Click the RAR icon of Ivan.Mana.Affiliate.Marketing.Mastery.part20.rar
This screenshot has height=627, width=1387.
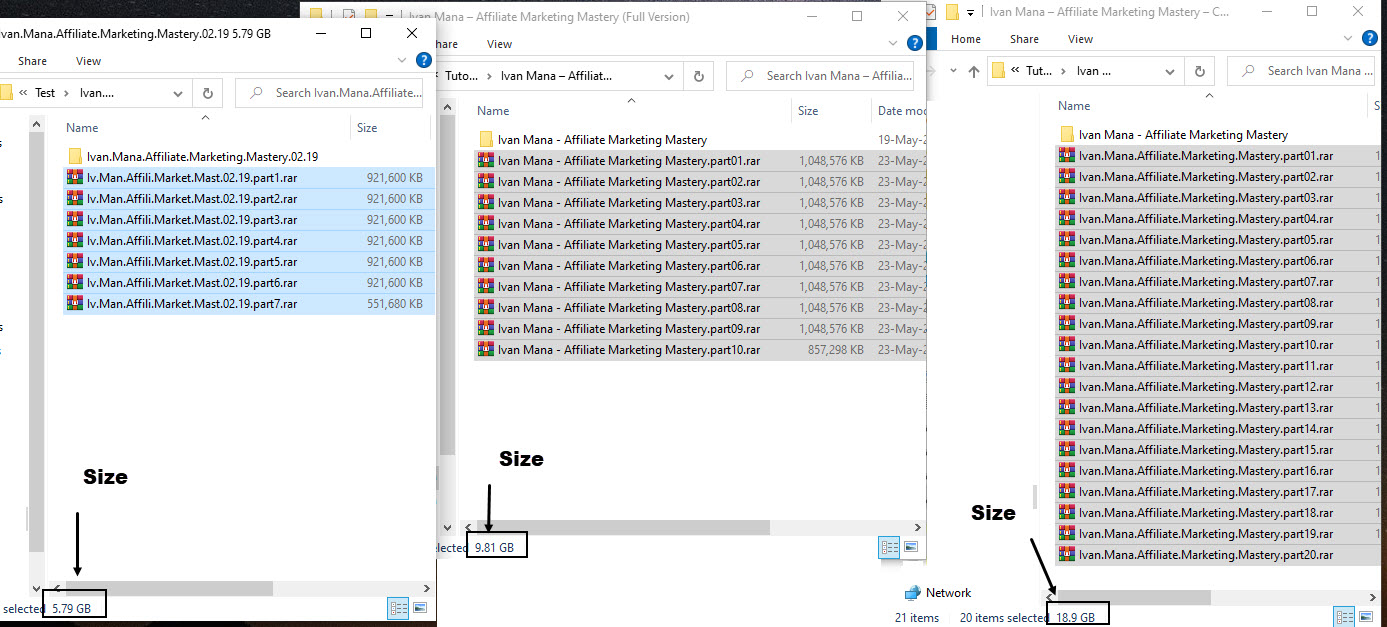(1067, 555)
